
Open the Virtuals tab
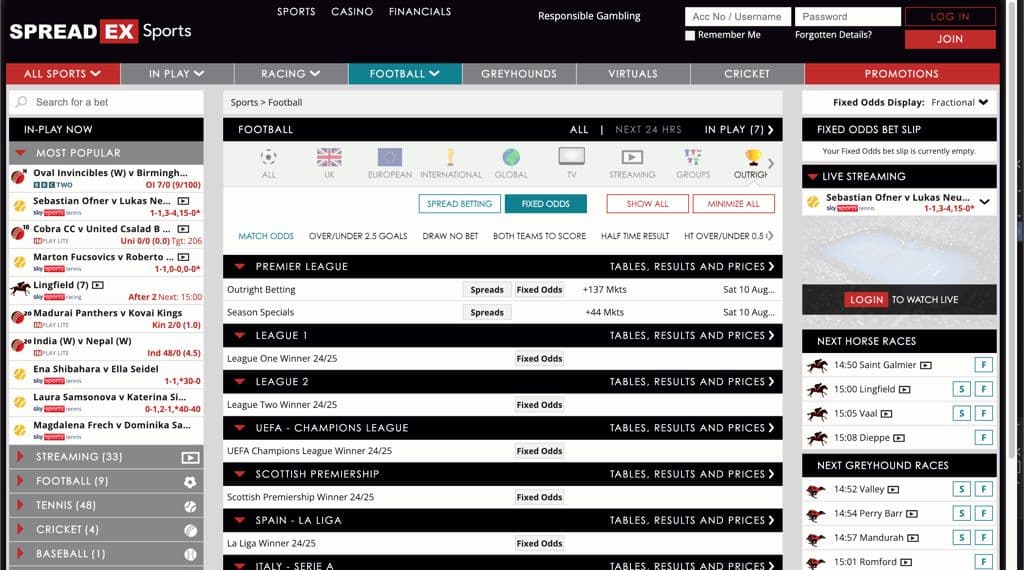(x=633, y=74)
